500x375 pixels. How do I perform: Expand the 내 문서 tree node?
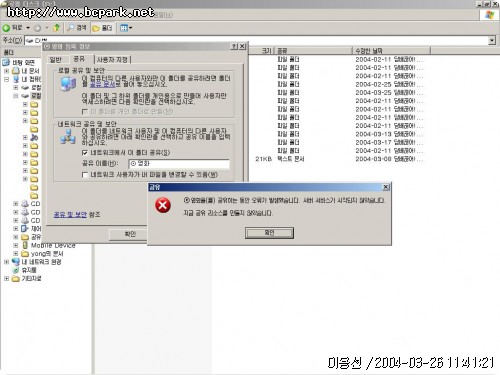(x=6, y=71)
